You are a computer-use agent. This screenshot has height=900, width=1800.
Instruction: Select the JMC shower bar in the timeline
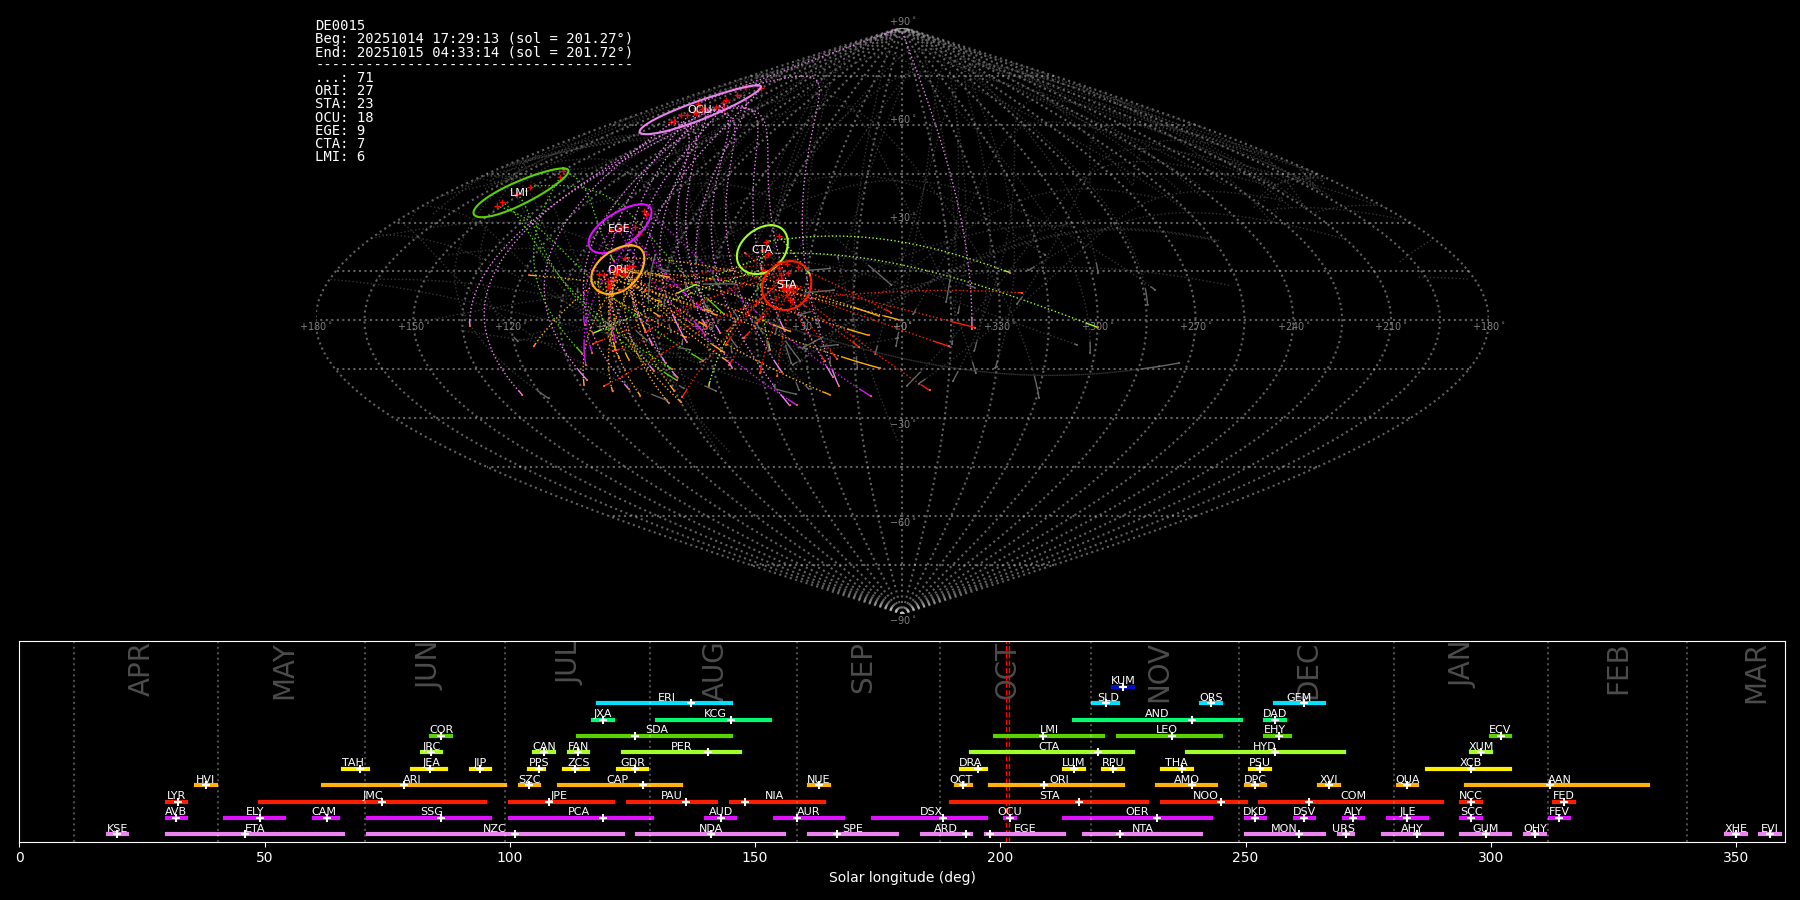373,802
